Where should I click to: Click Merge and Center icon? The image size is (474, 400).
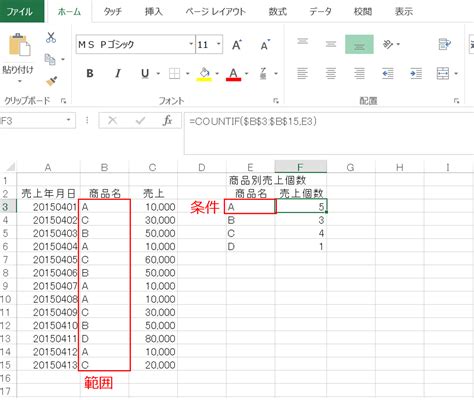coord(443,73)
